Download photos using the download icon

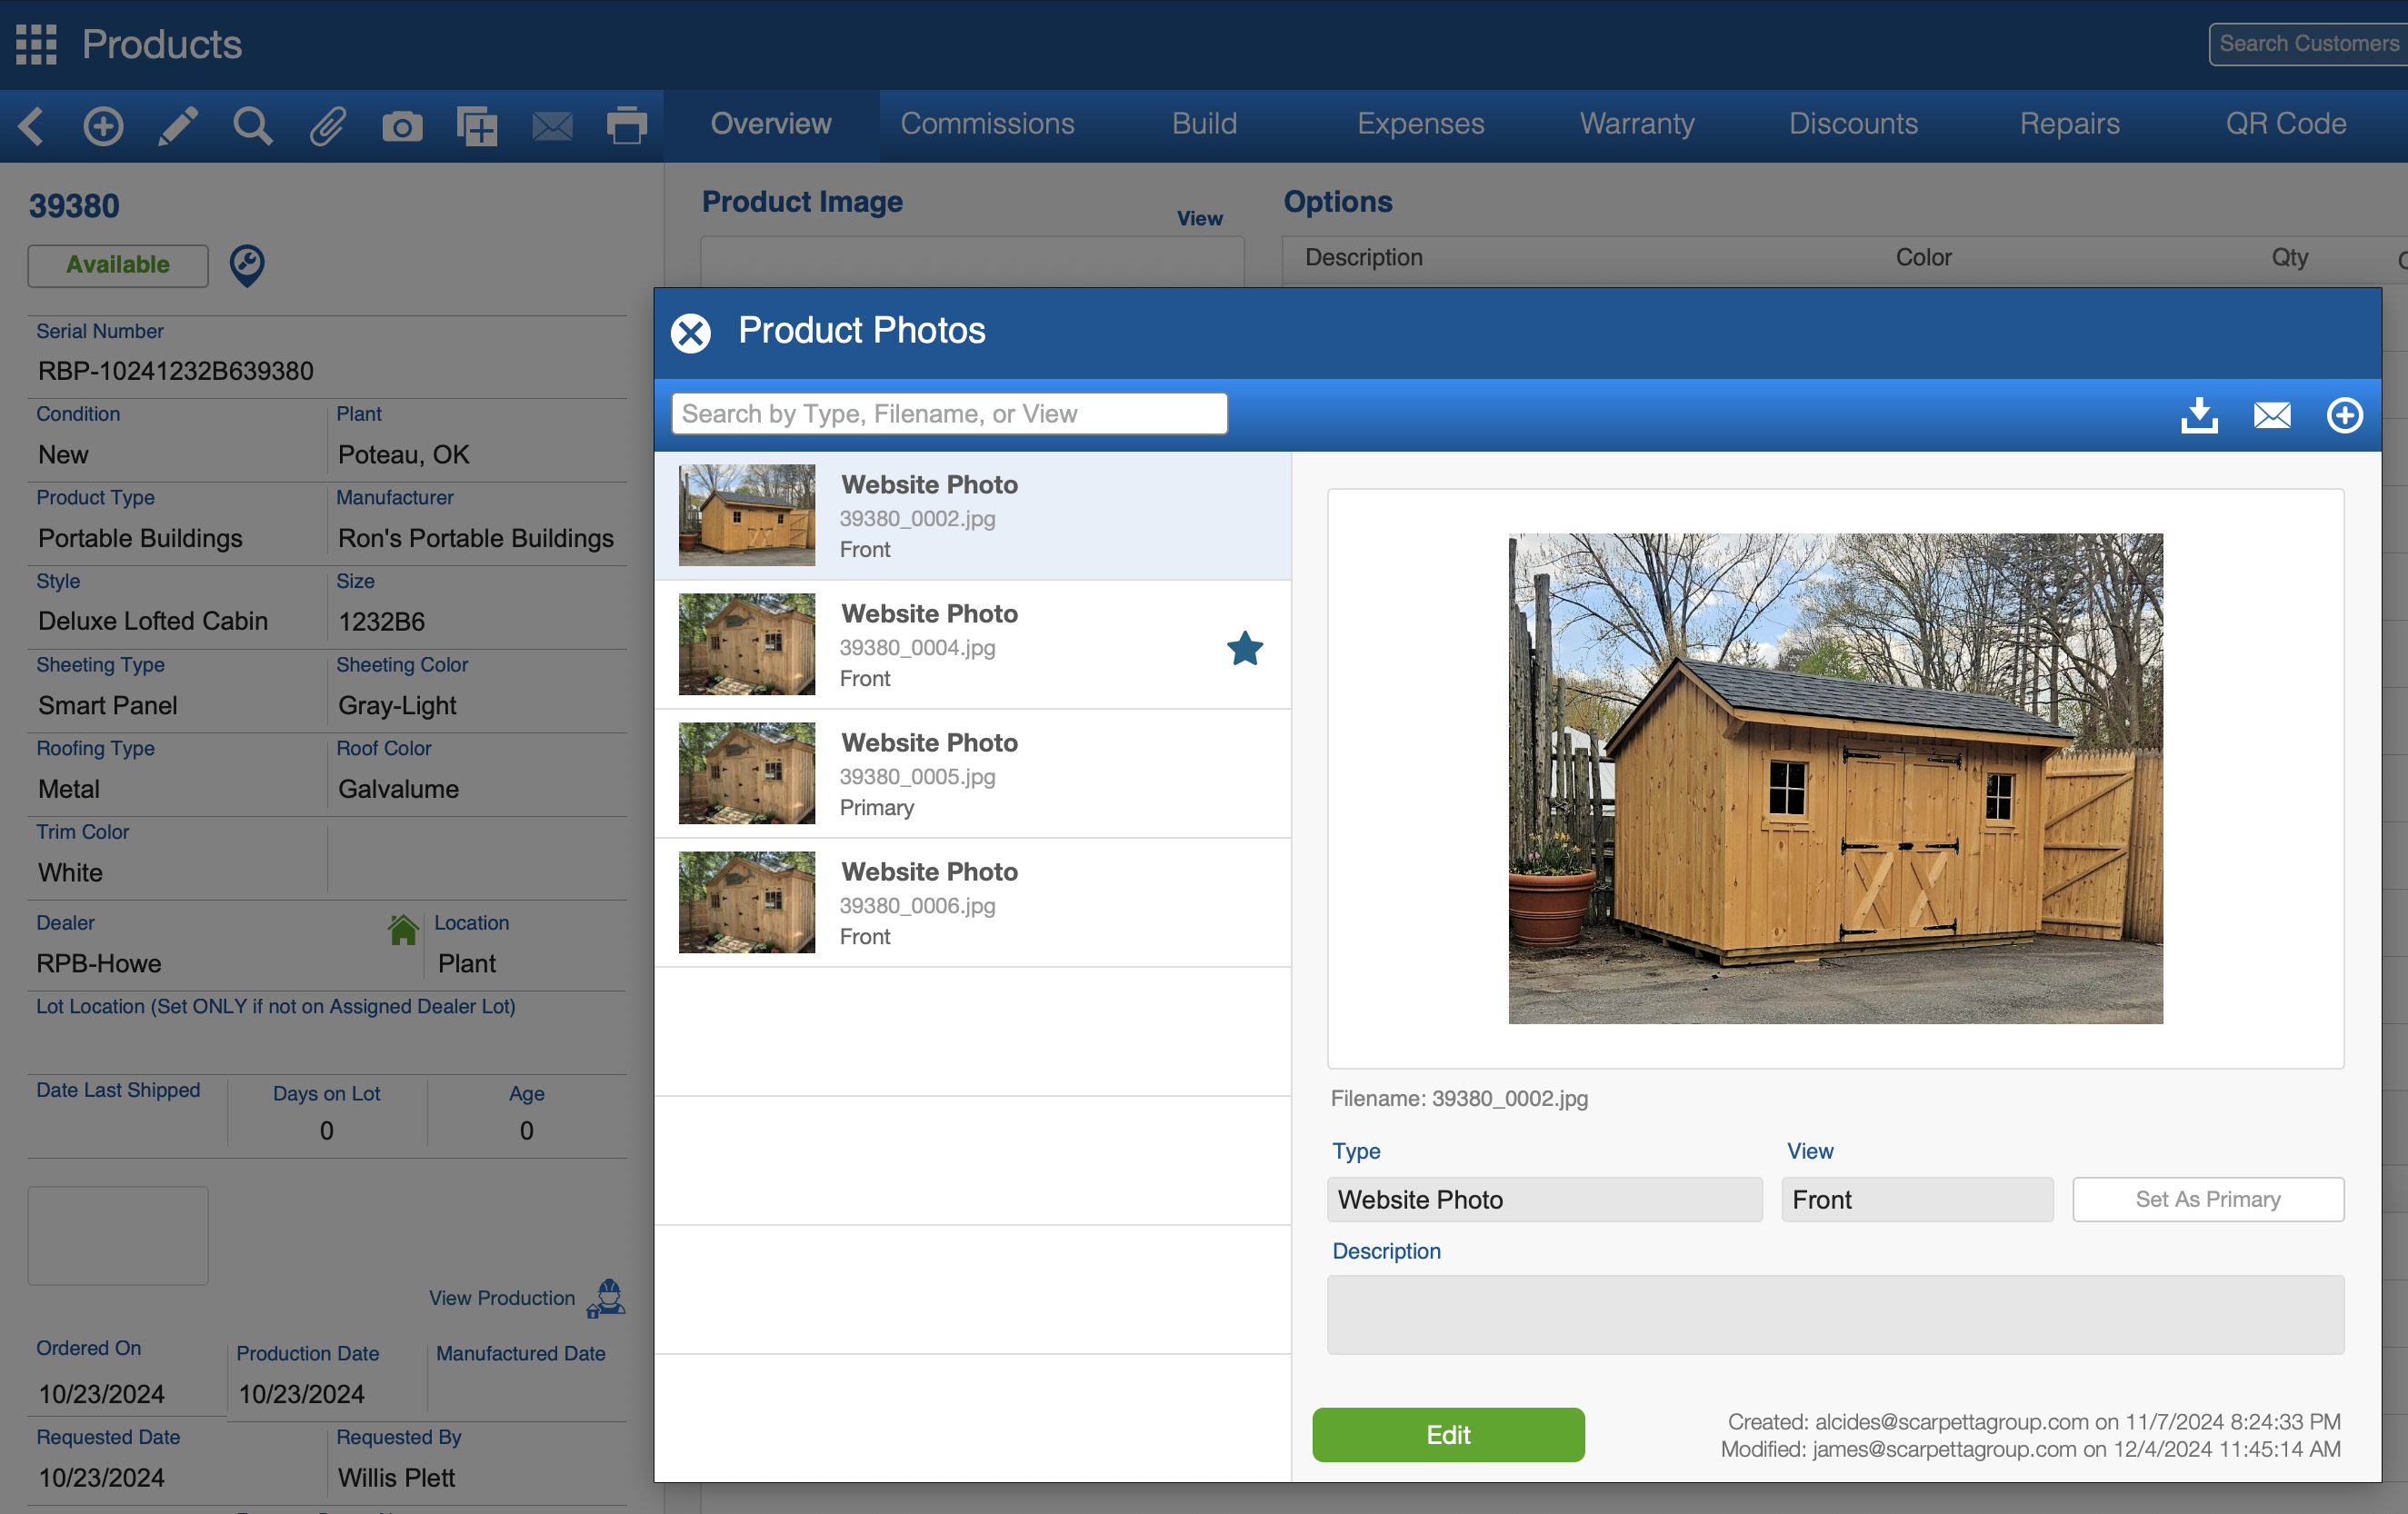click(x=2199, y=415)
